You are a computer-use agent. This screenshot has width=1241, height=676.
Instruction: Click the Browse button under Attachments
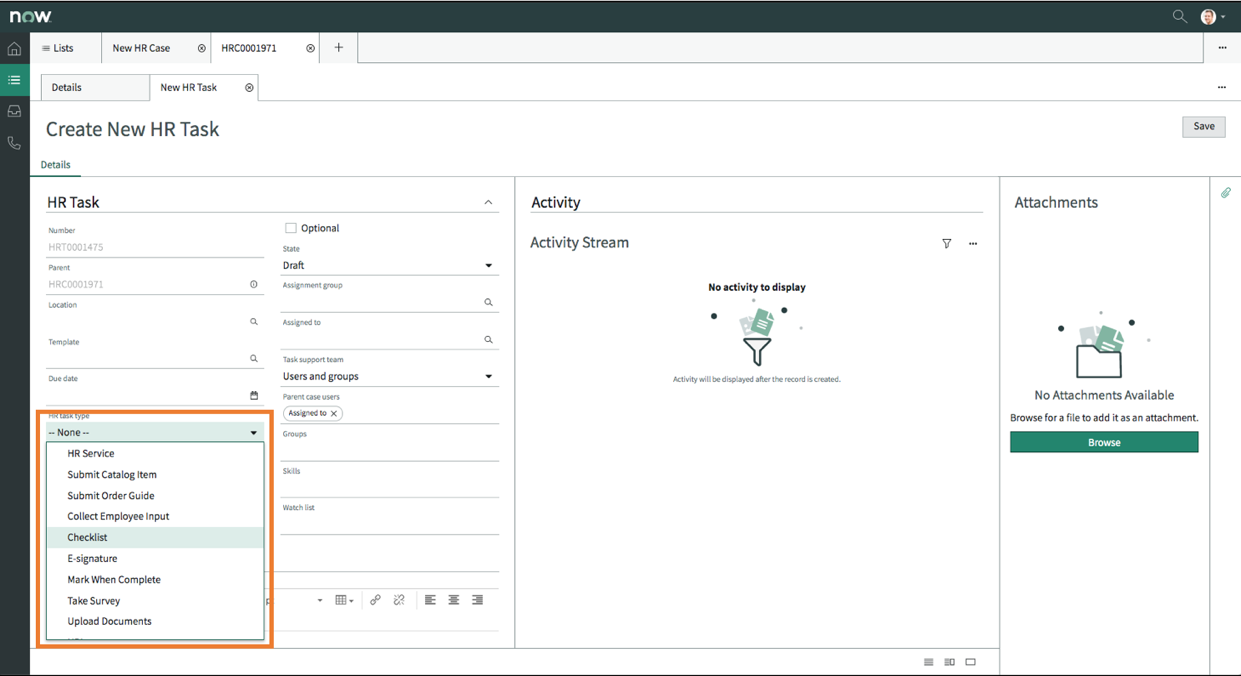pos(1104,442)
